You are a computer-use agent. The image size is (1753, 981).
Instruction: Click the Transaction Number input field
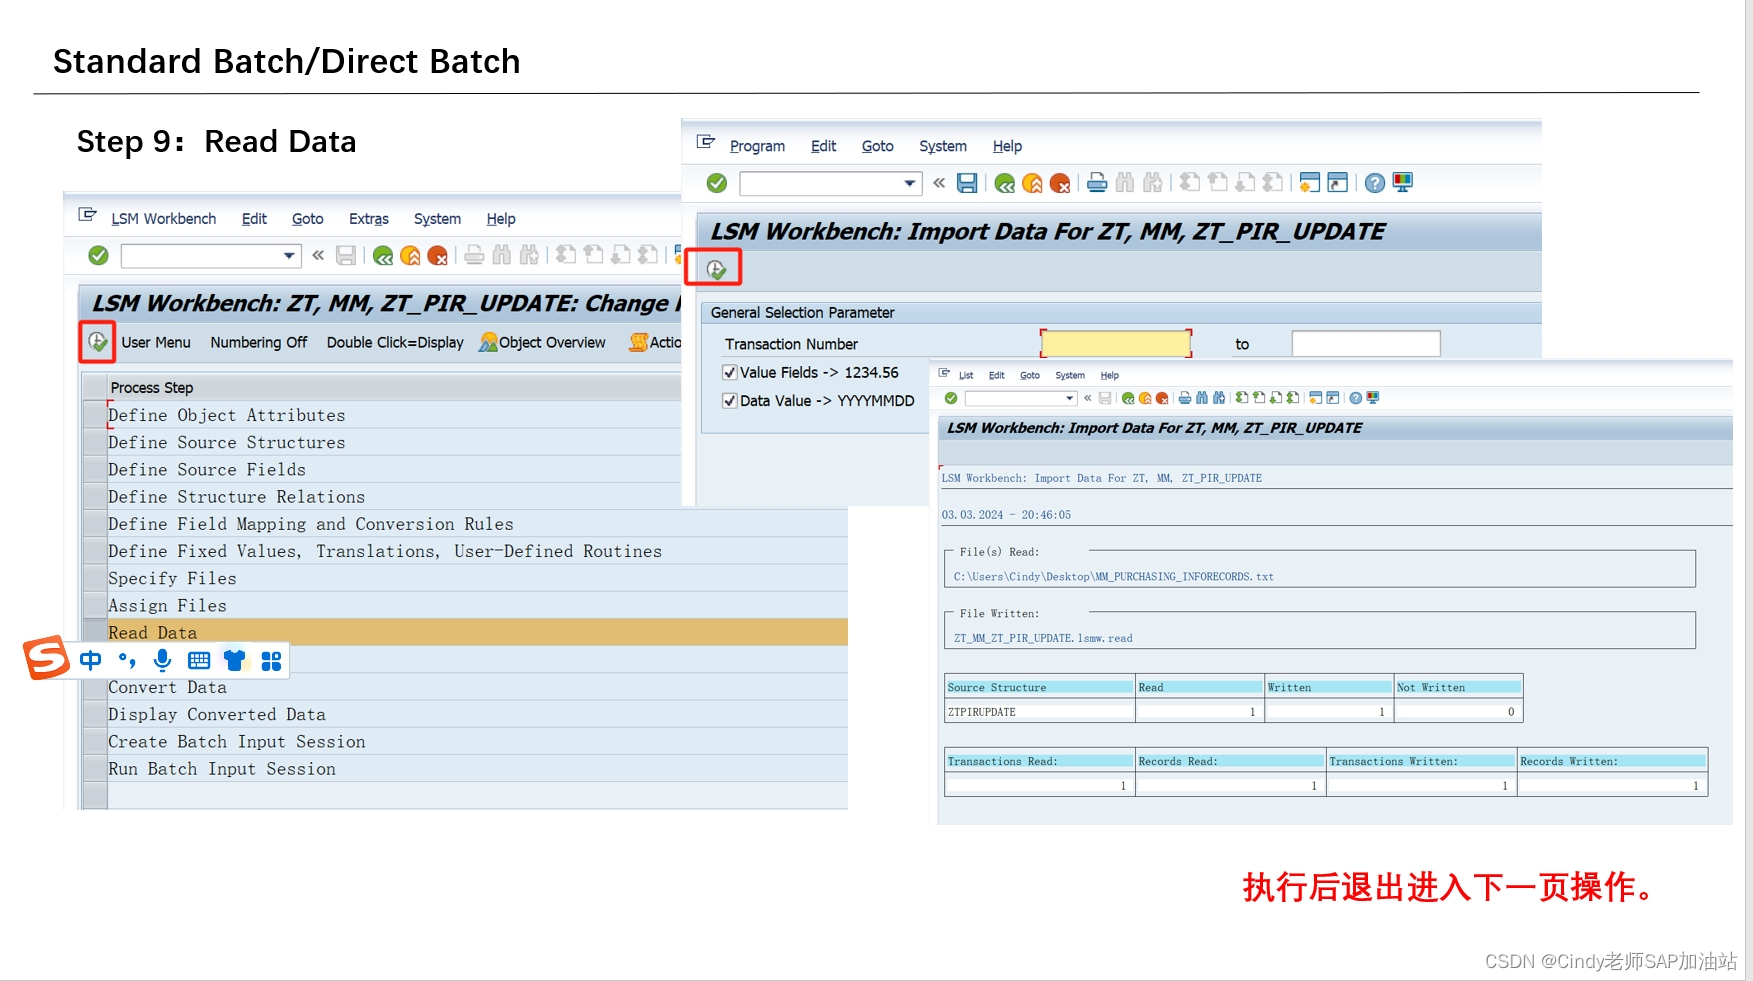click(x=1114, y=343)
